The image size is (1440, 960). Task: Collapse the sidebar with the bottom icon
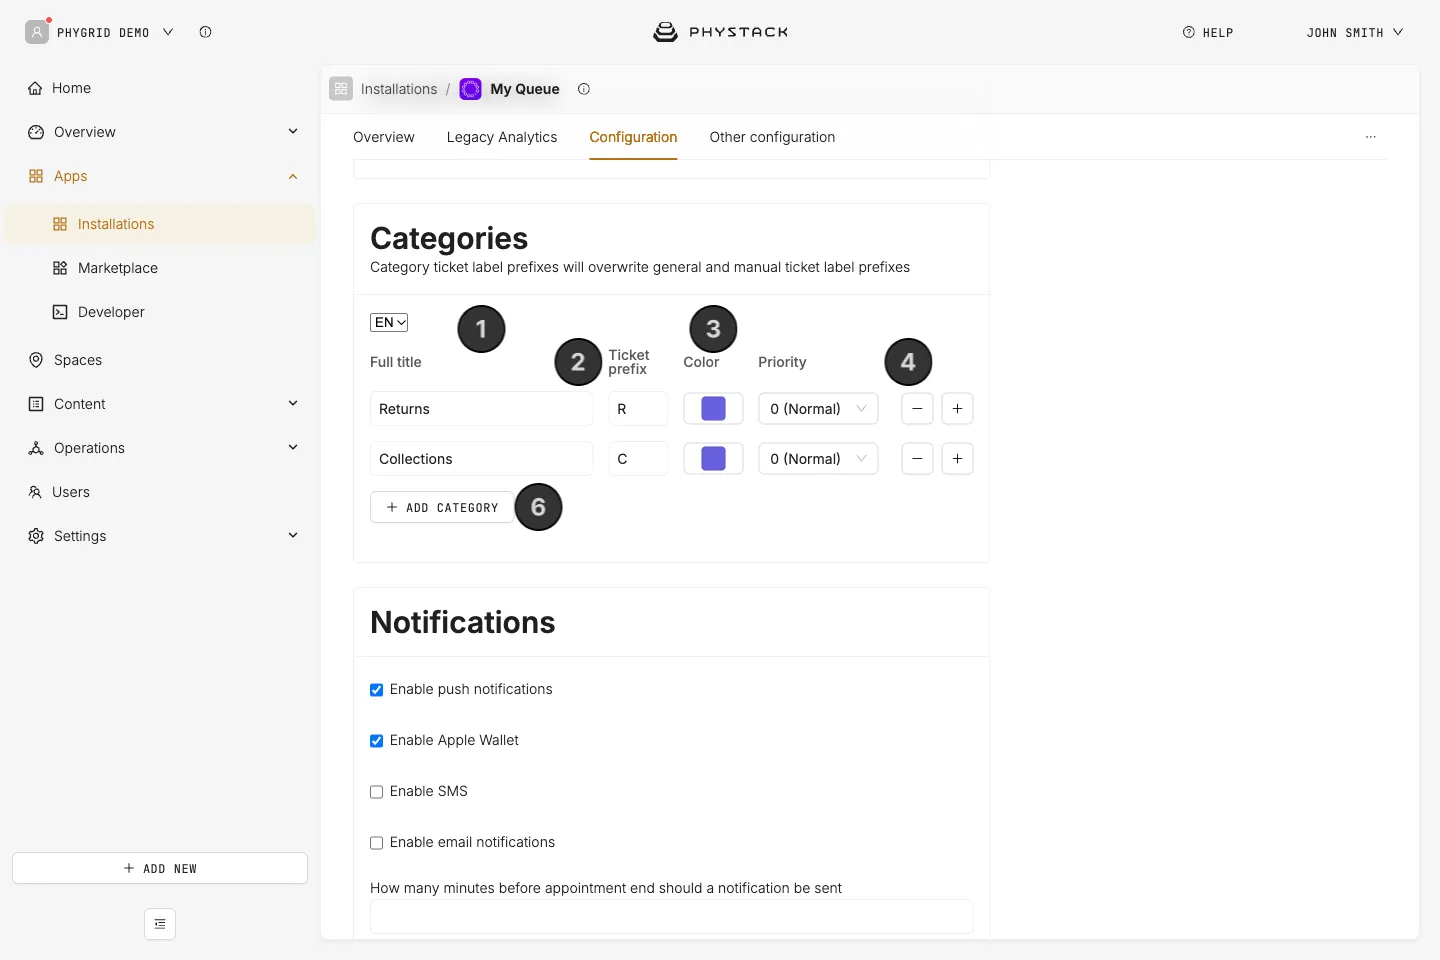click(160, 924)
